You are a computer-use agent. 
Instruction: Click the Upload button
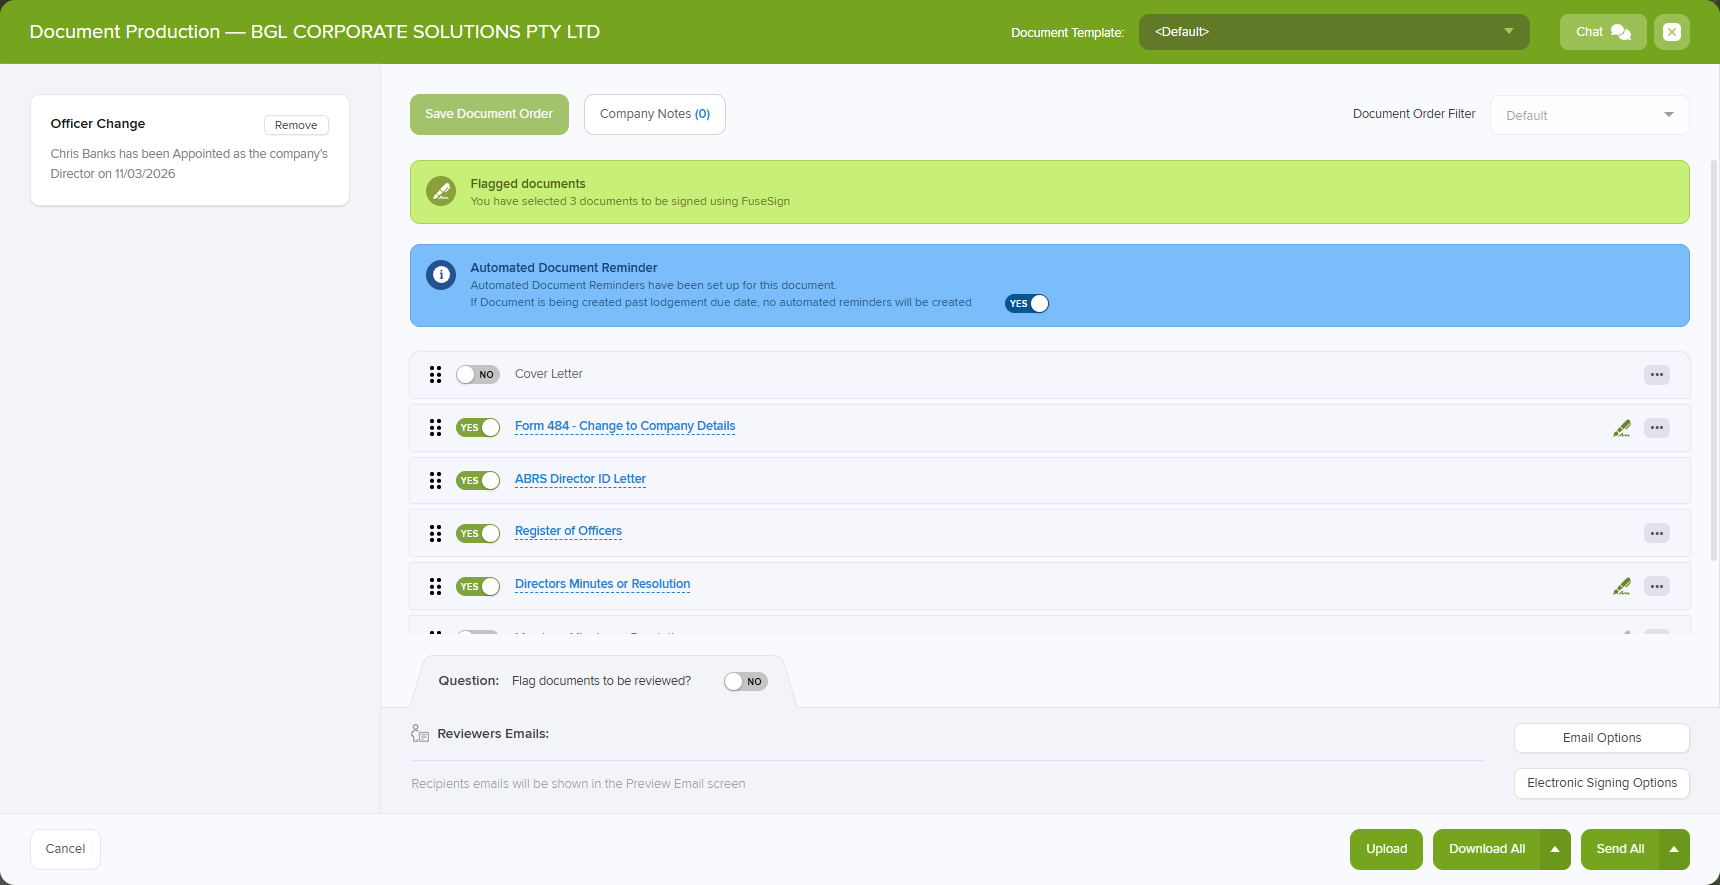[x=1386, y=849]
